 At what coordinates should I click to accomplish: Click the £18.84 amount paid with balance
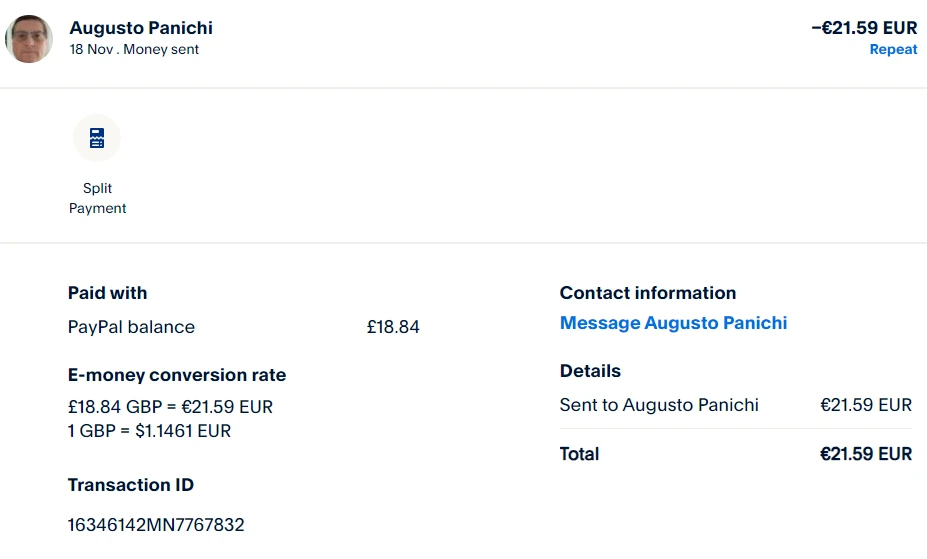tap(393, 327)
